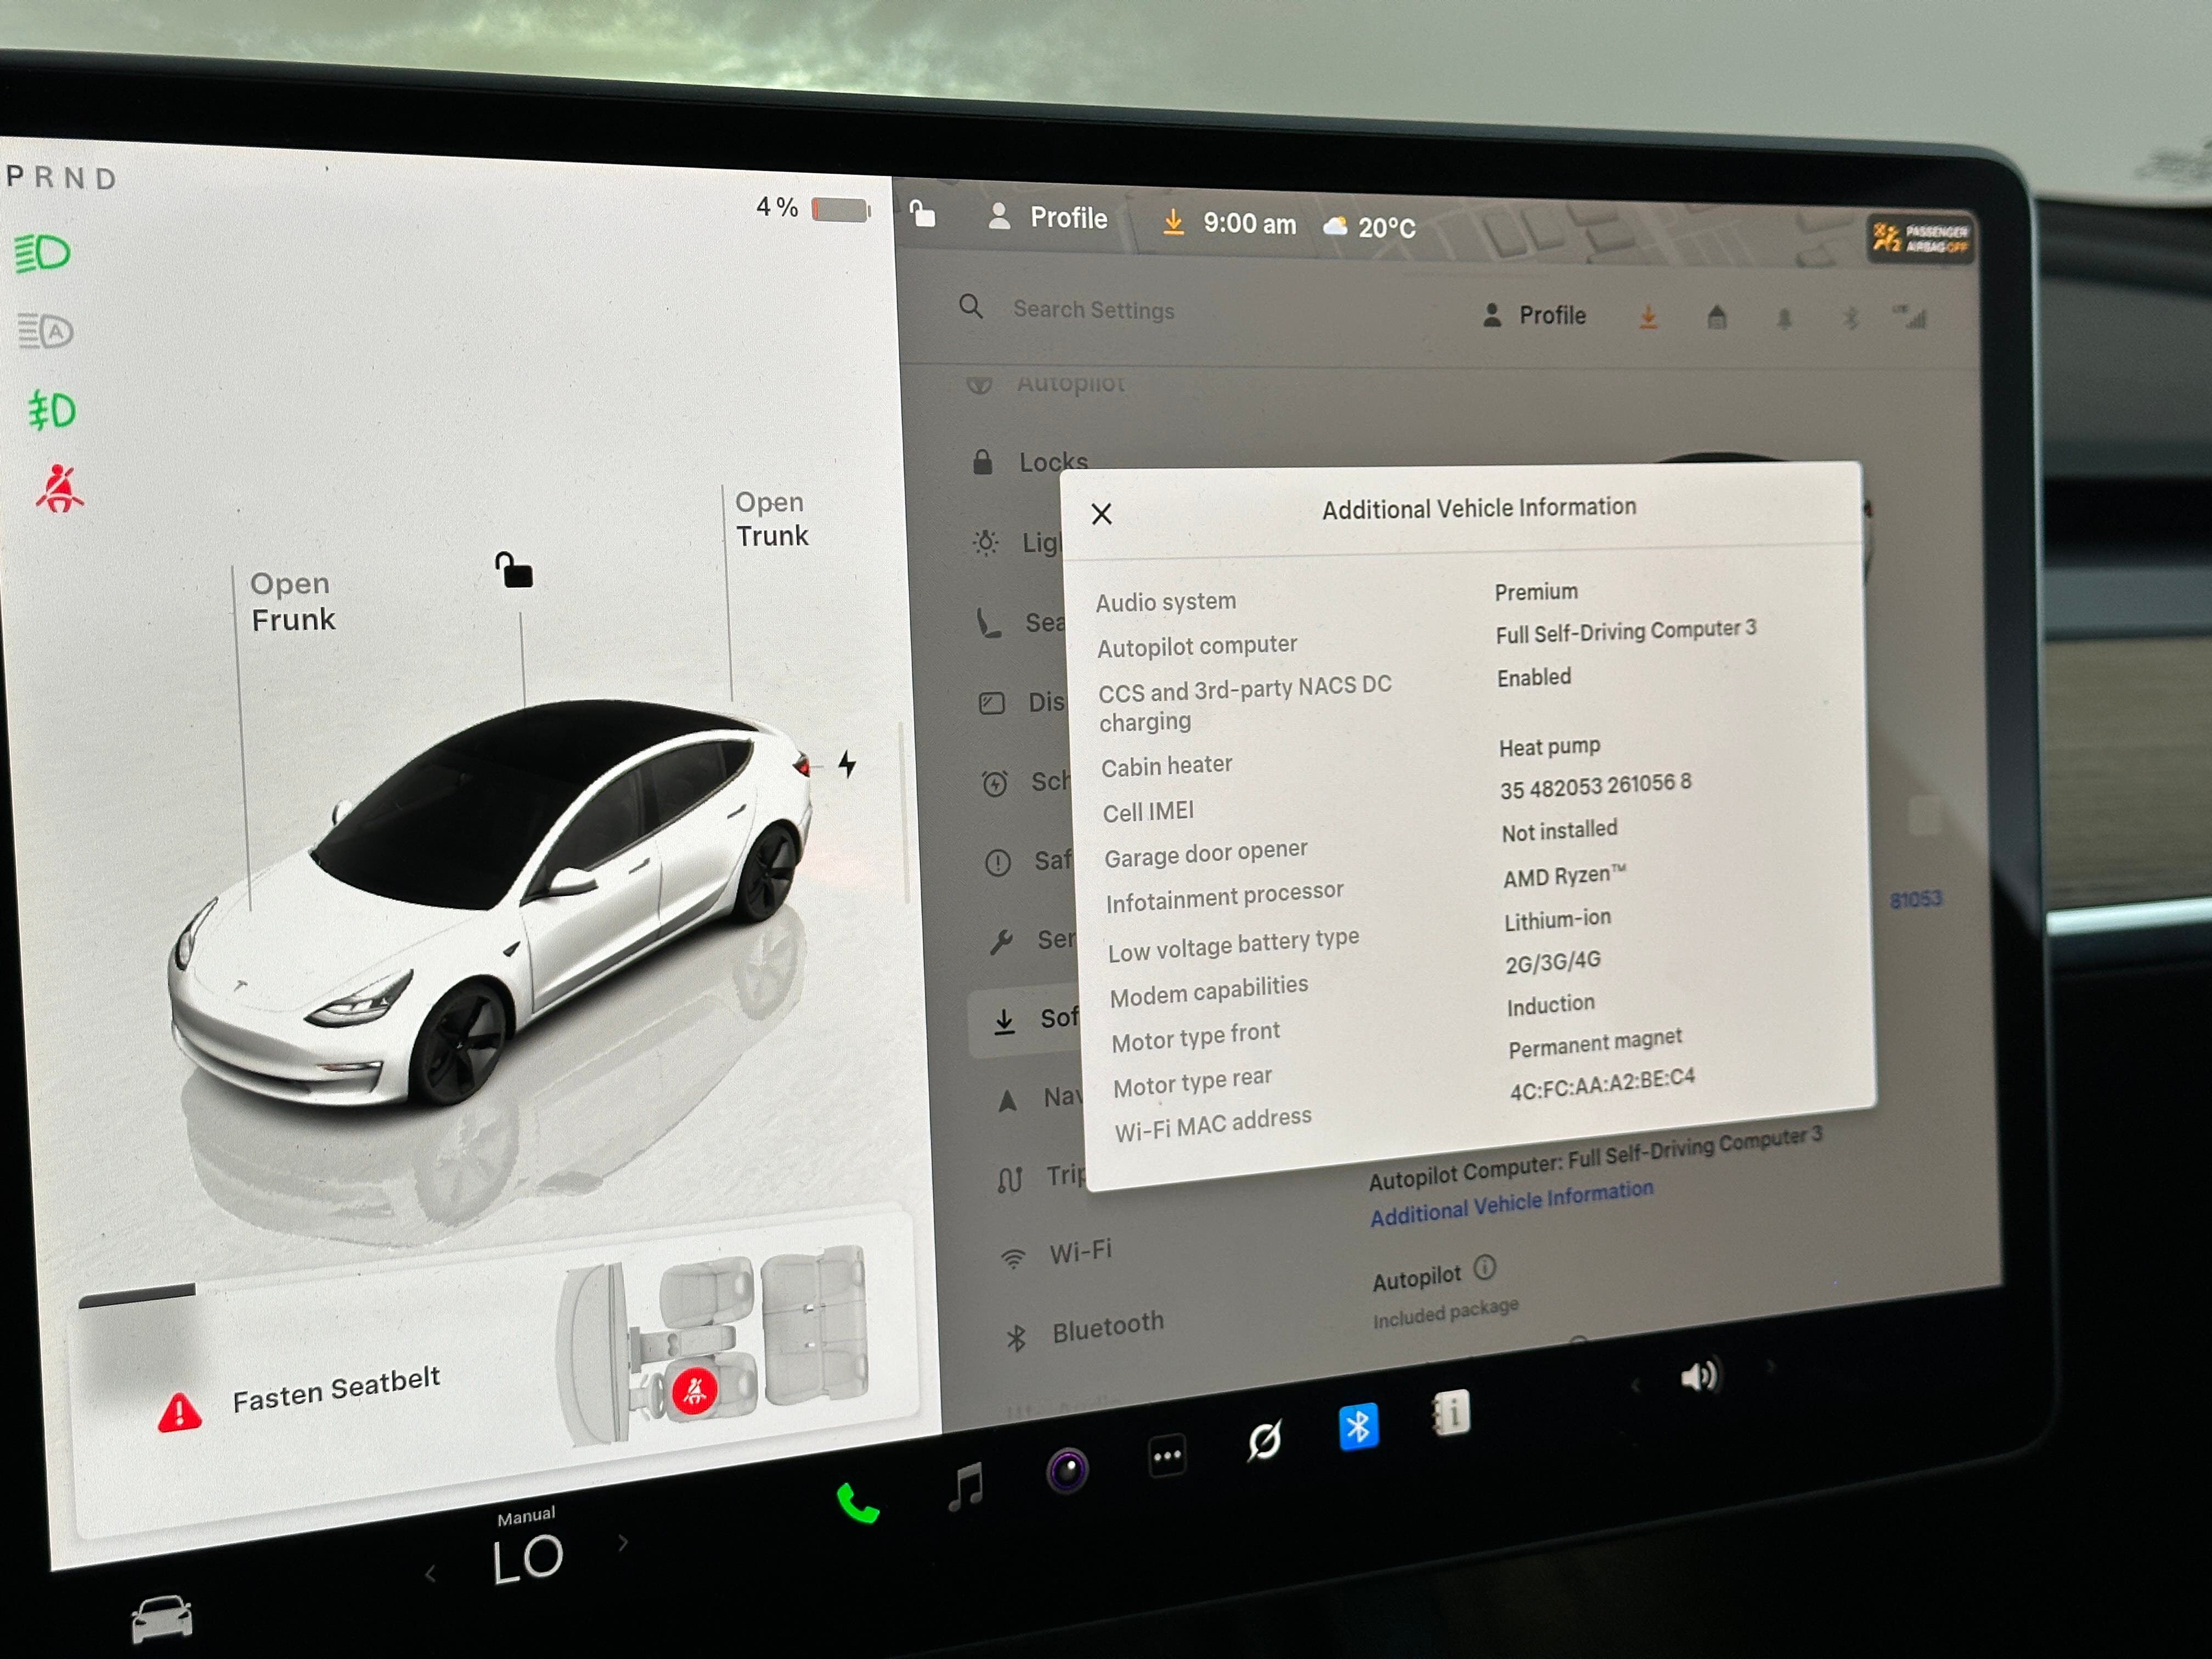Click the Search Settings field

pyautogui.click(x=1093, y=310)
